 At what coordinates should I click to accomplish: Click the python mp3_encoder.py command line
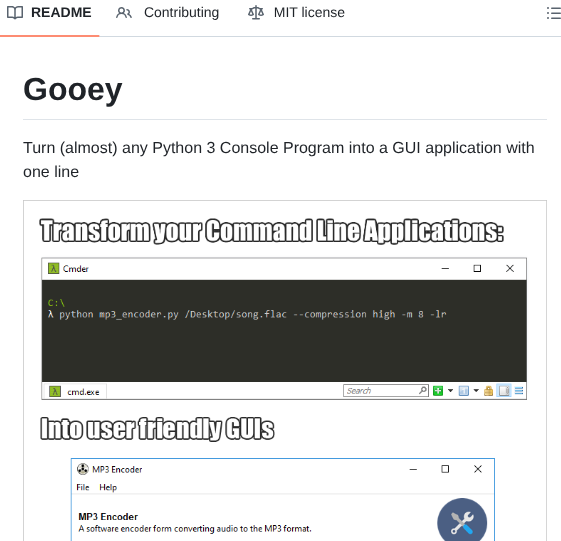247,315
